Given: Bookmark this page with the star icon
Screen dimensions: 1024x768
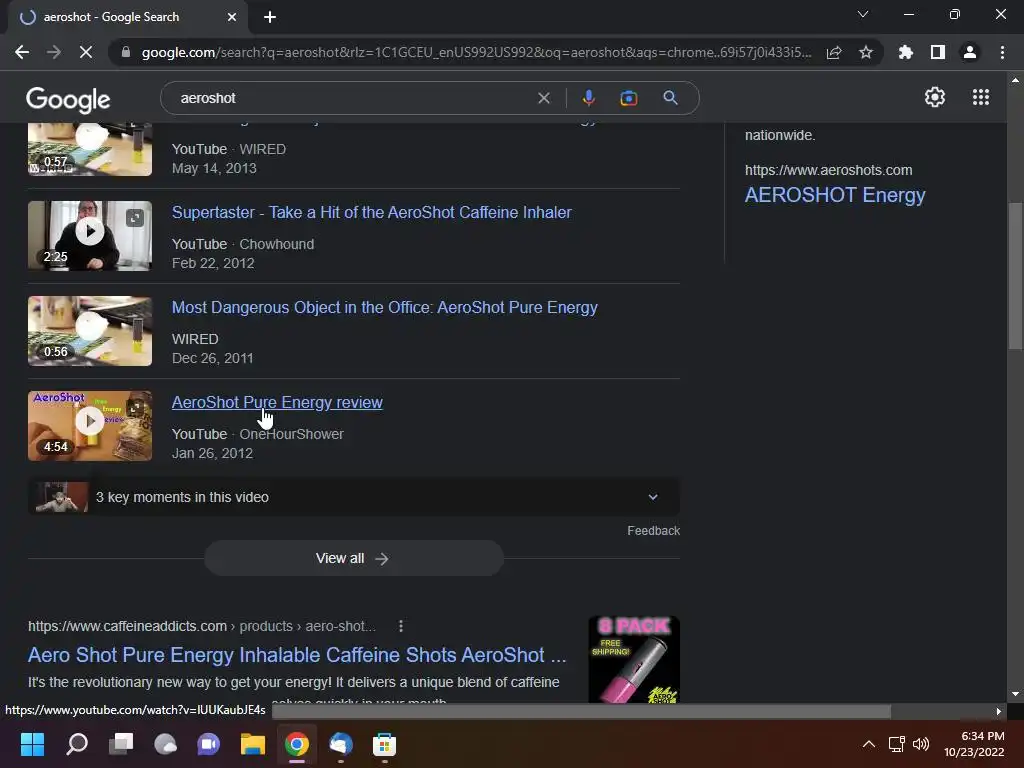Looking at the screenshot, I should pos(866,52).
